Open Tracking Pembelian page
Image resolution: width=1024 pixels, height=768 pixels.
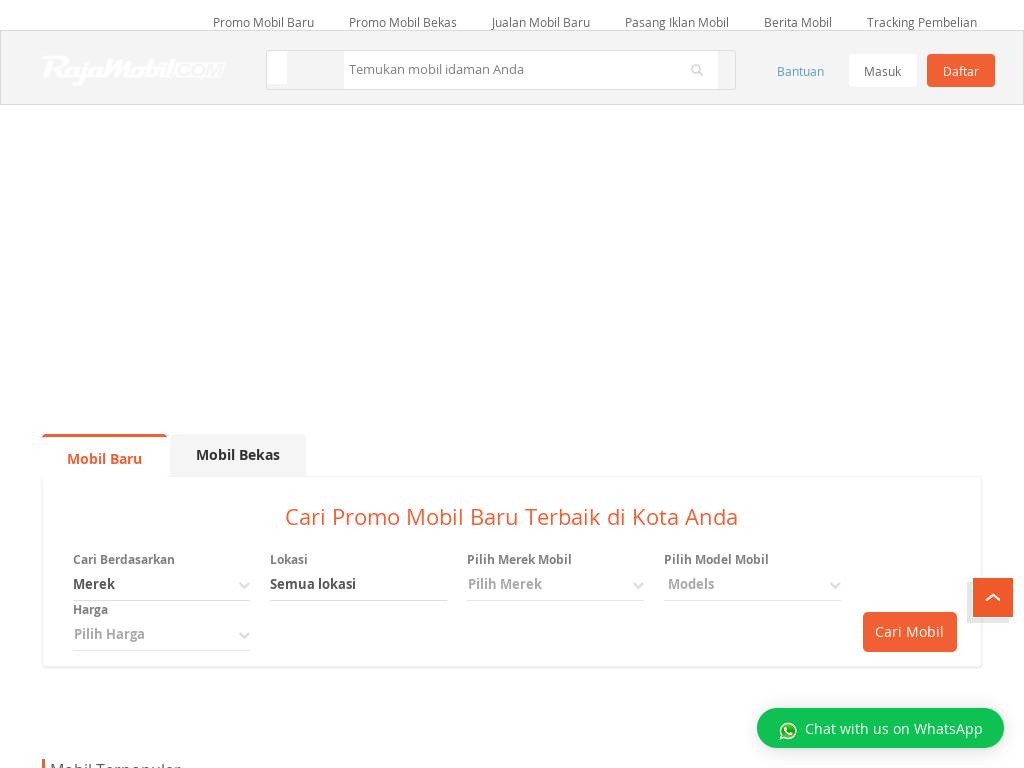click(921, 22)
